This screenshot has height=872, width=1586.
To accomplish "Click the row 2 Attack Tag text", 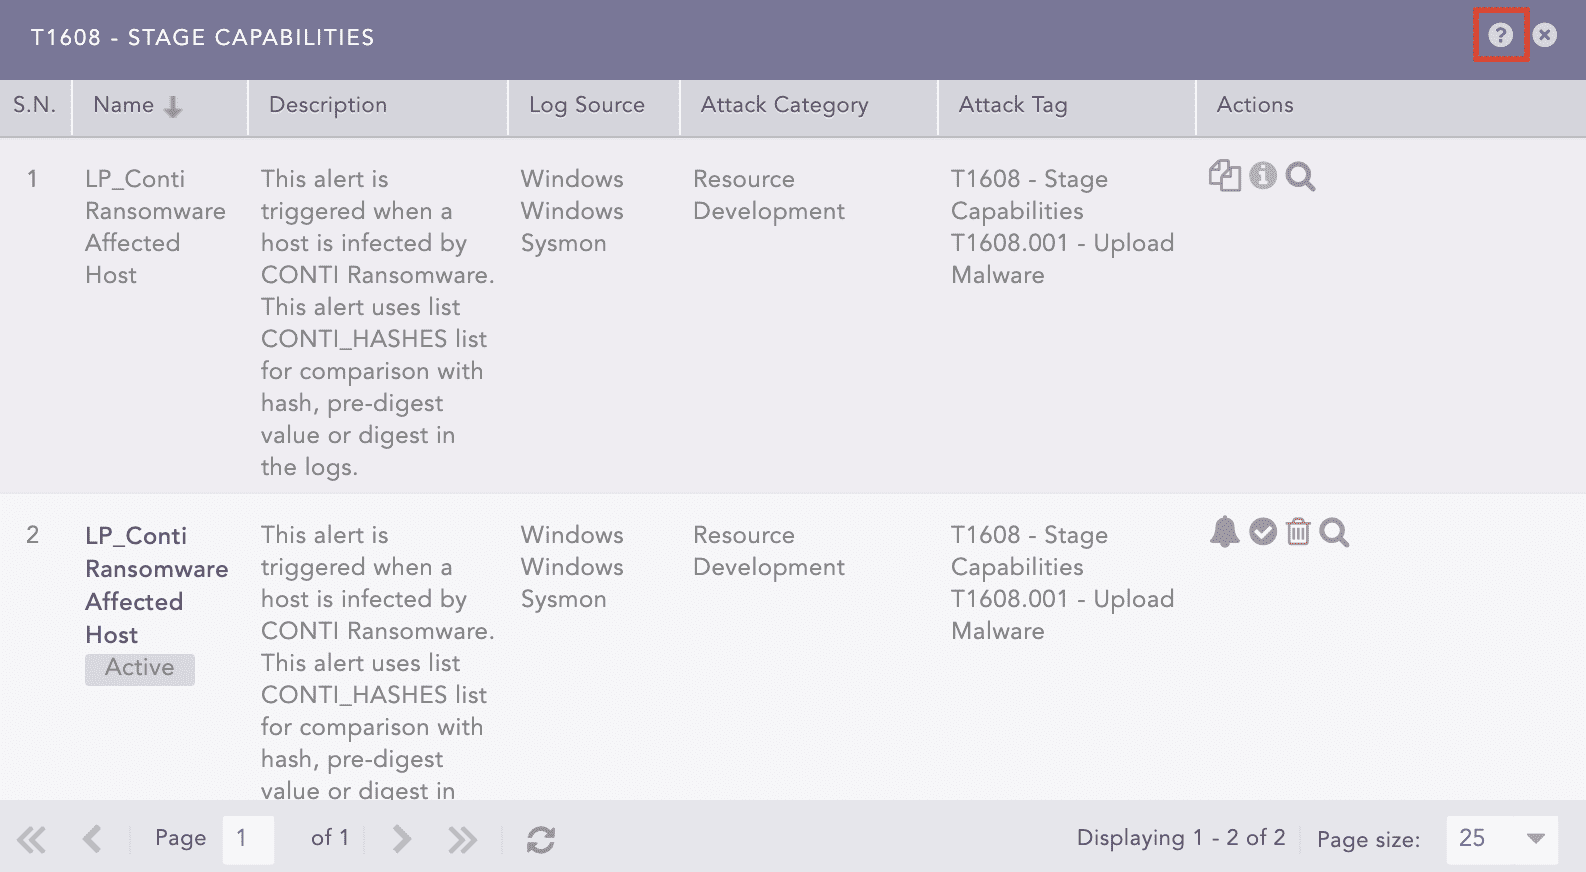I will coord(1062,583).
